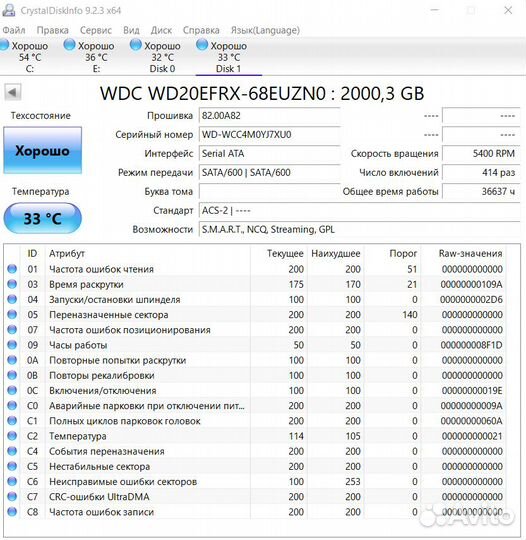Click the transfer mode SATA/600 field
Viewport: 526px width, 540px height.
coord(269,172)
